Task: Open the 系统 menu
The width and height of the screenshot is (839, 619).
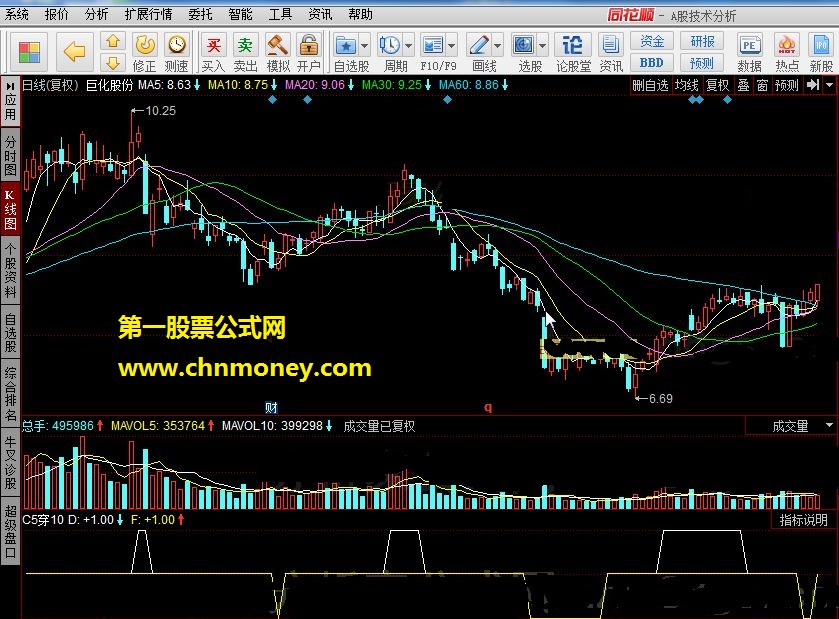Action: point(17,14)
